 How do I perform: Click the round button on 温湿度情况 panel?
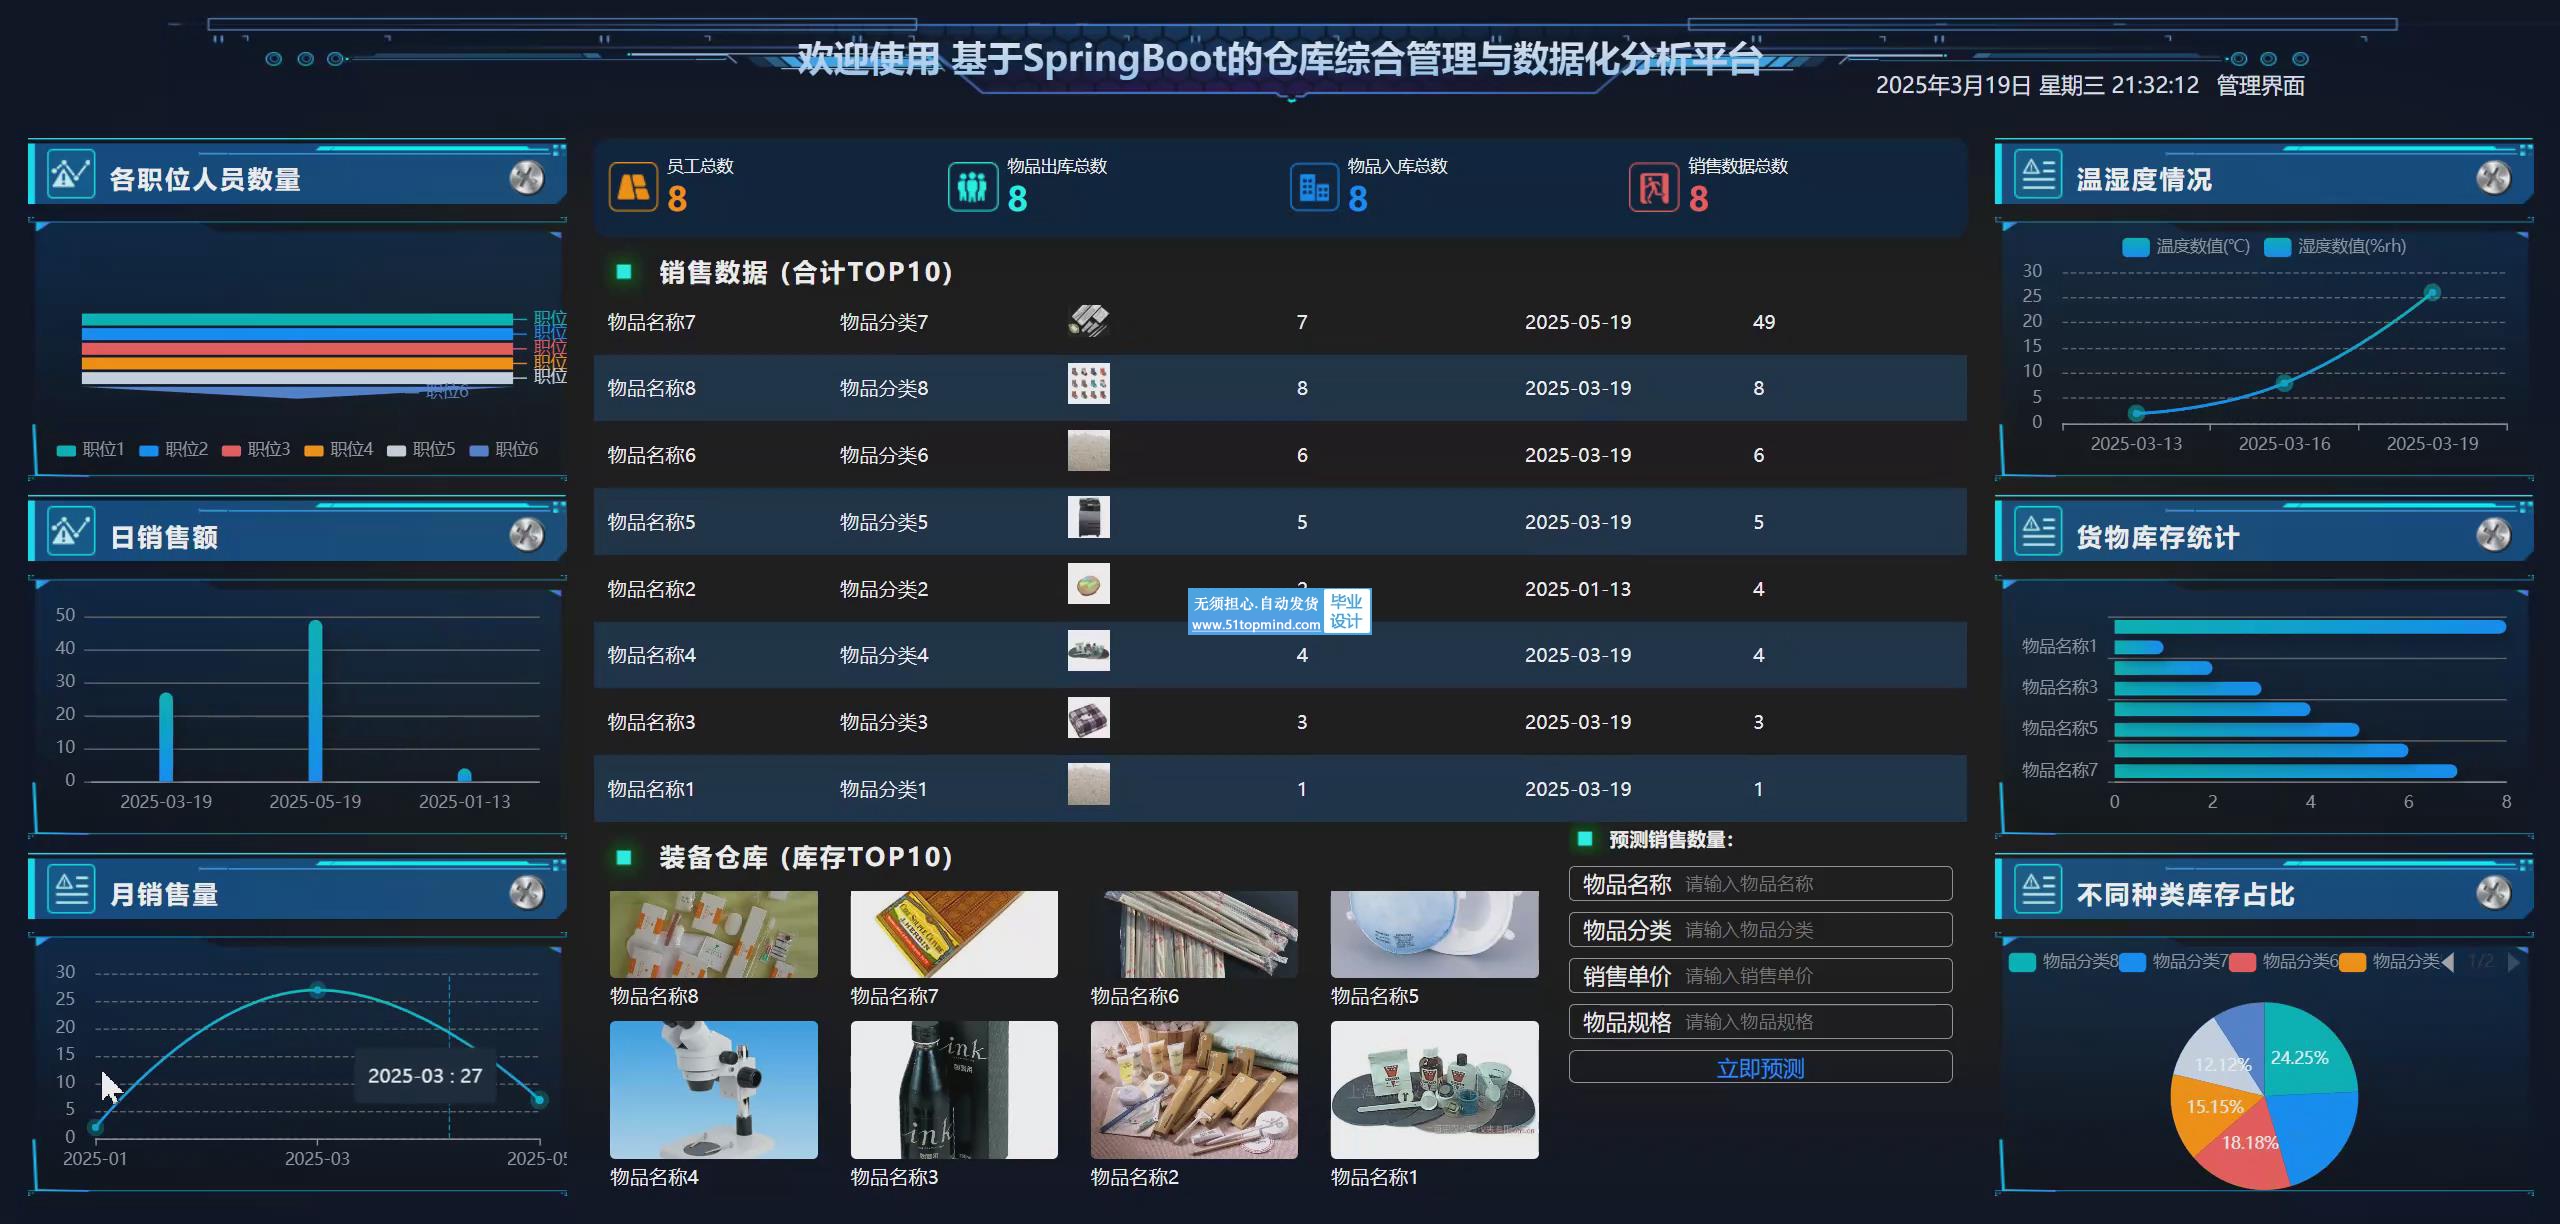[x=2493, y=178]
